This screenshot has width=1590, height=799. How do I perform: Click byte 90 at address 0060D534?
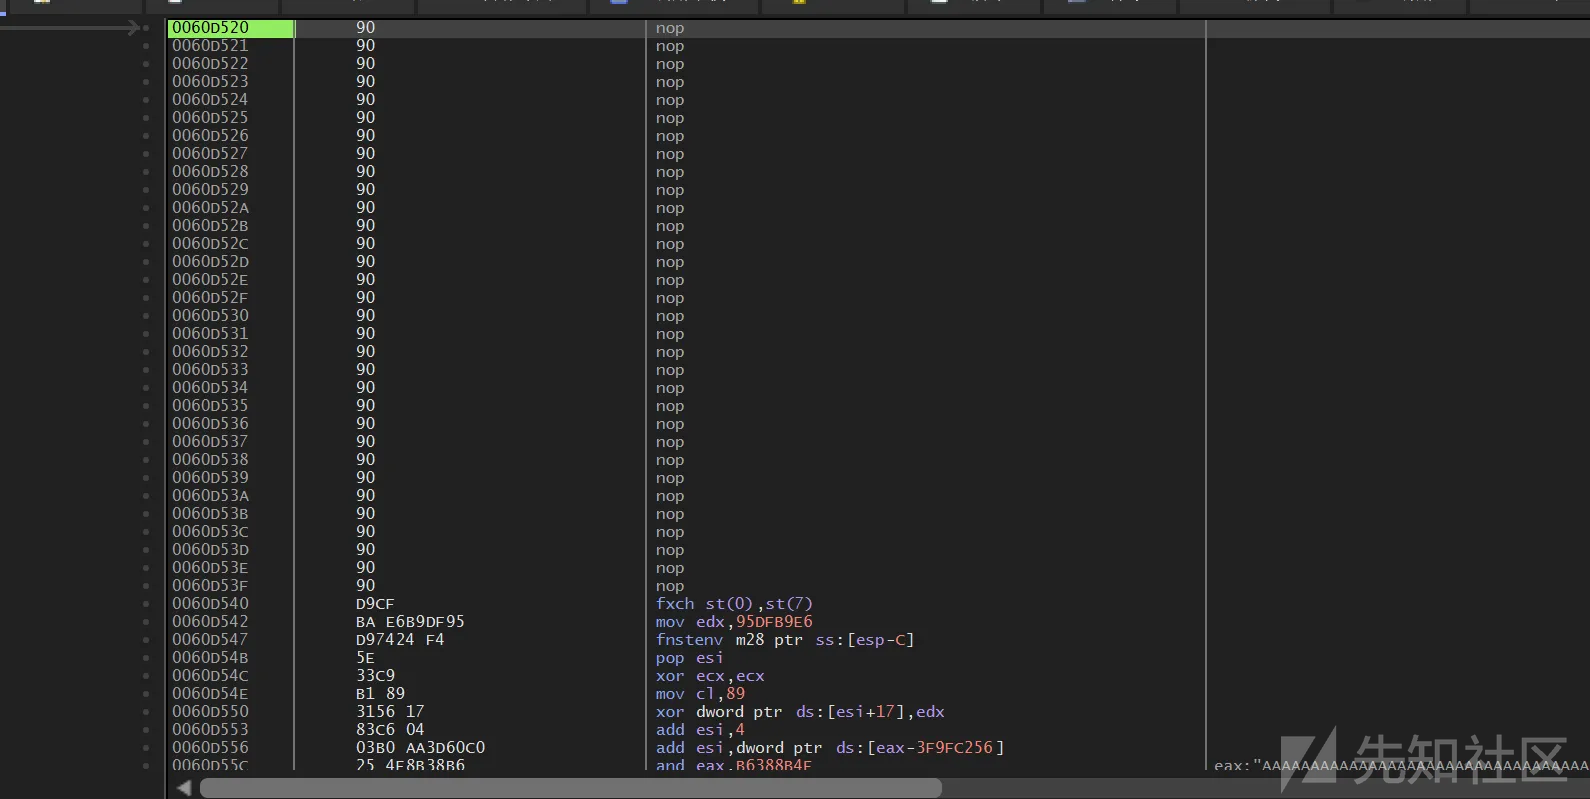(366, 388)
